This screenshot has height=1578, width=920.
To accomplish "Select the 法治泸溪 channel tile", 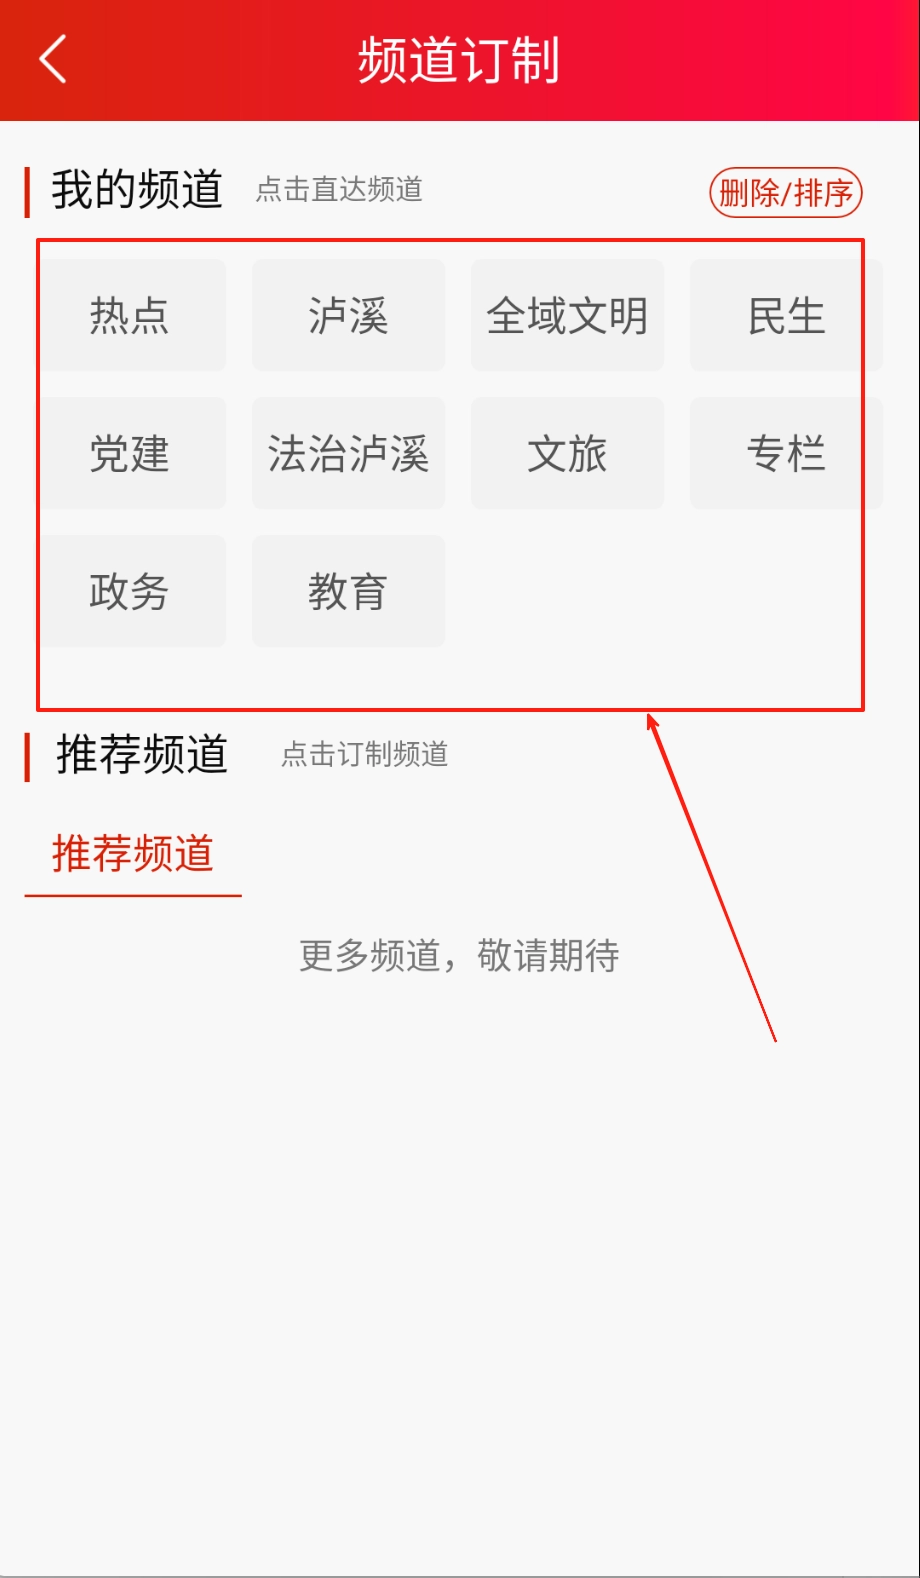I will 348,453.
